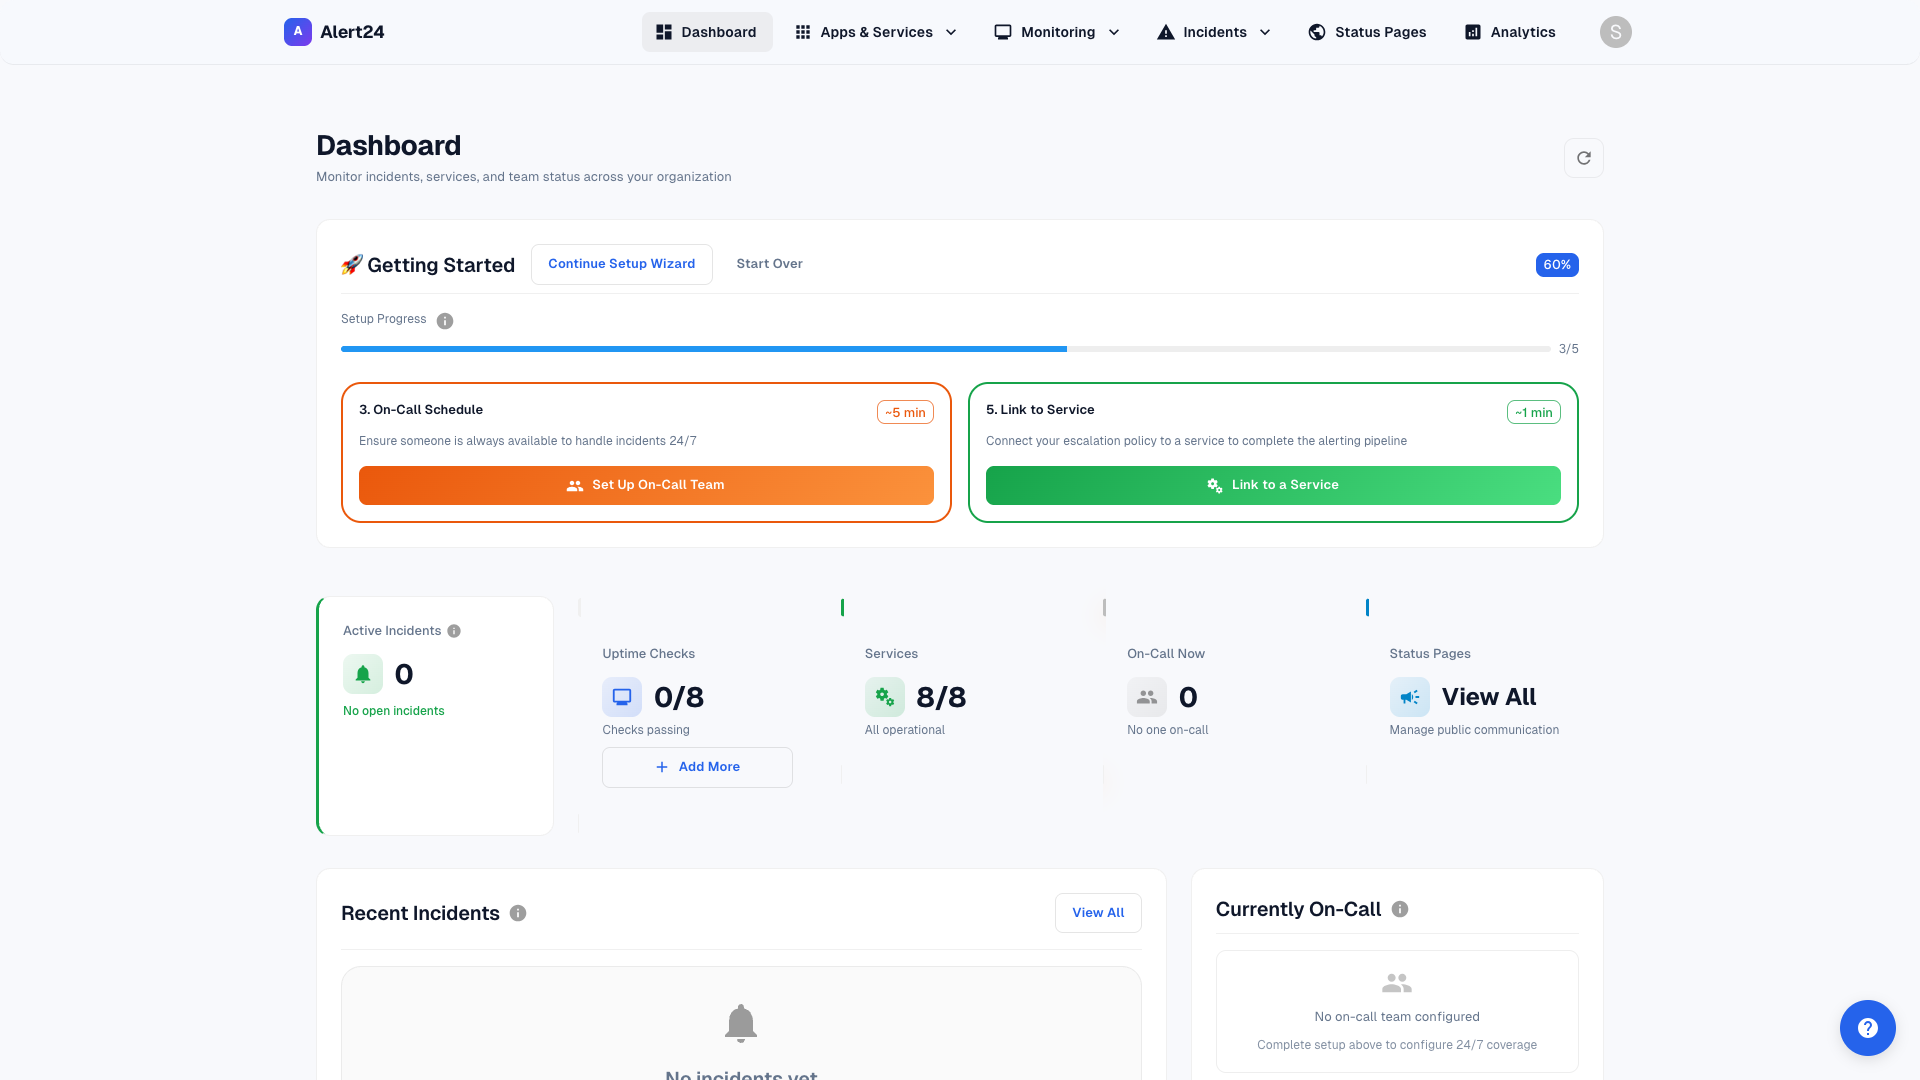Open the Monitoring dropdown menu
The height and width of the screenshot is (1080, 1920).
(1056, 31)
